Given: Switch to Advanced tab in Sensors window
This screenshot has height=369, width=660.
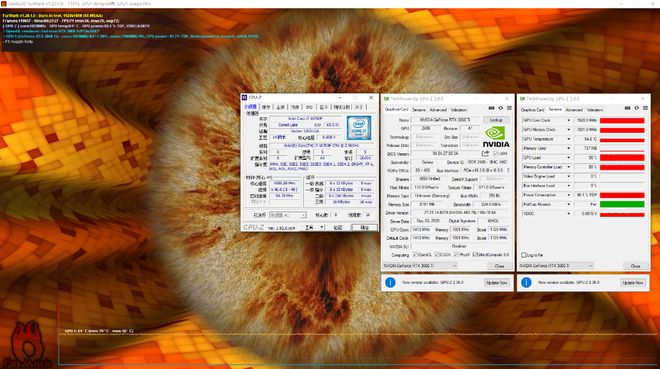Looking at the screenshot, I should click(574, 110).
